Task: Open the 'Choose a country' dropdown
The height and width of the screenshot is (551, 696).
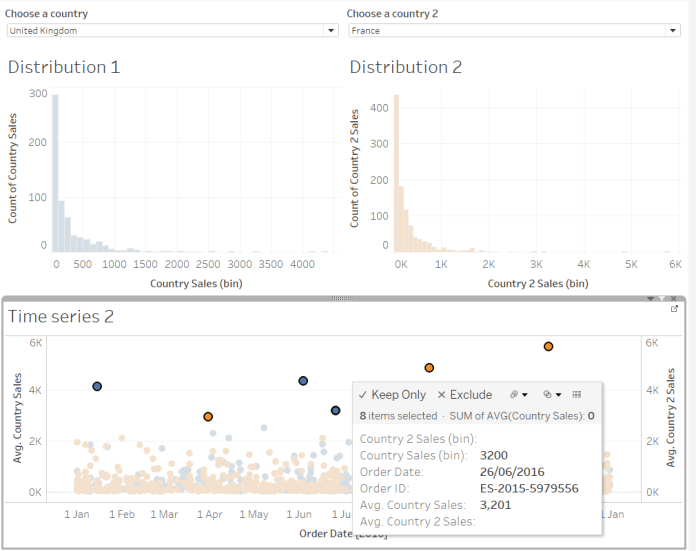Action: 172,31
